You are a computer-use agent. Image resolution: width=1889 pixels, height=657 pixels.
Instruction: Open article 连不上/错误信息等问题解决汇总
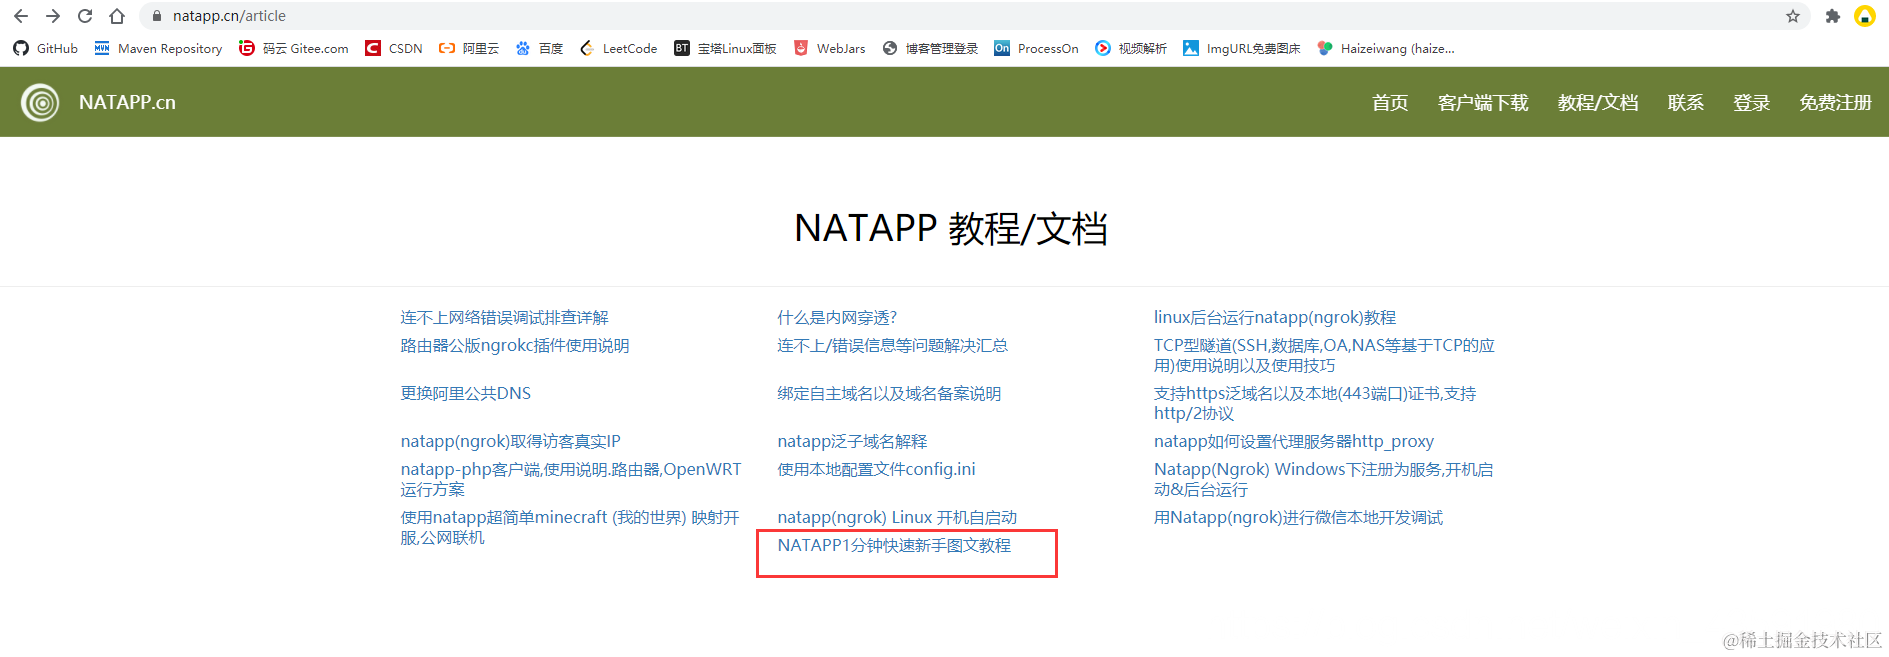(x=893, y=345)
